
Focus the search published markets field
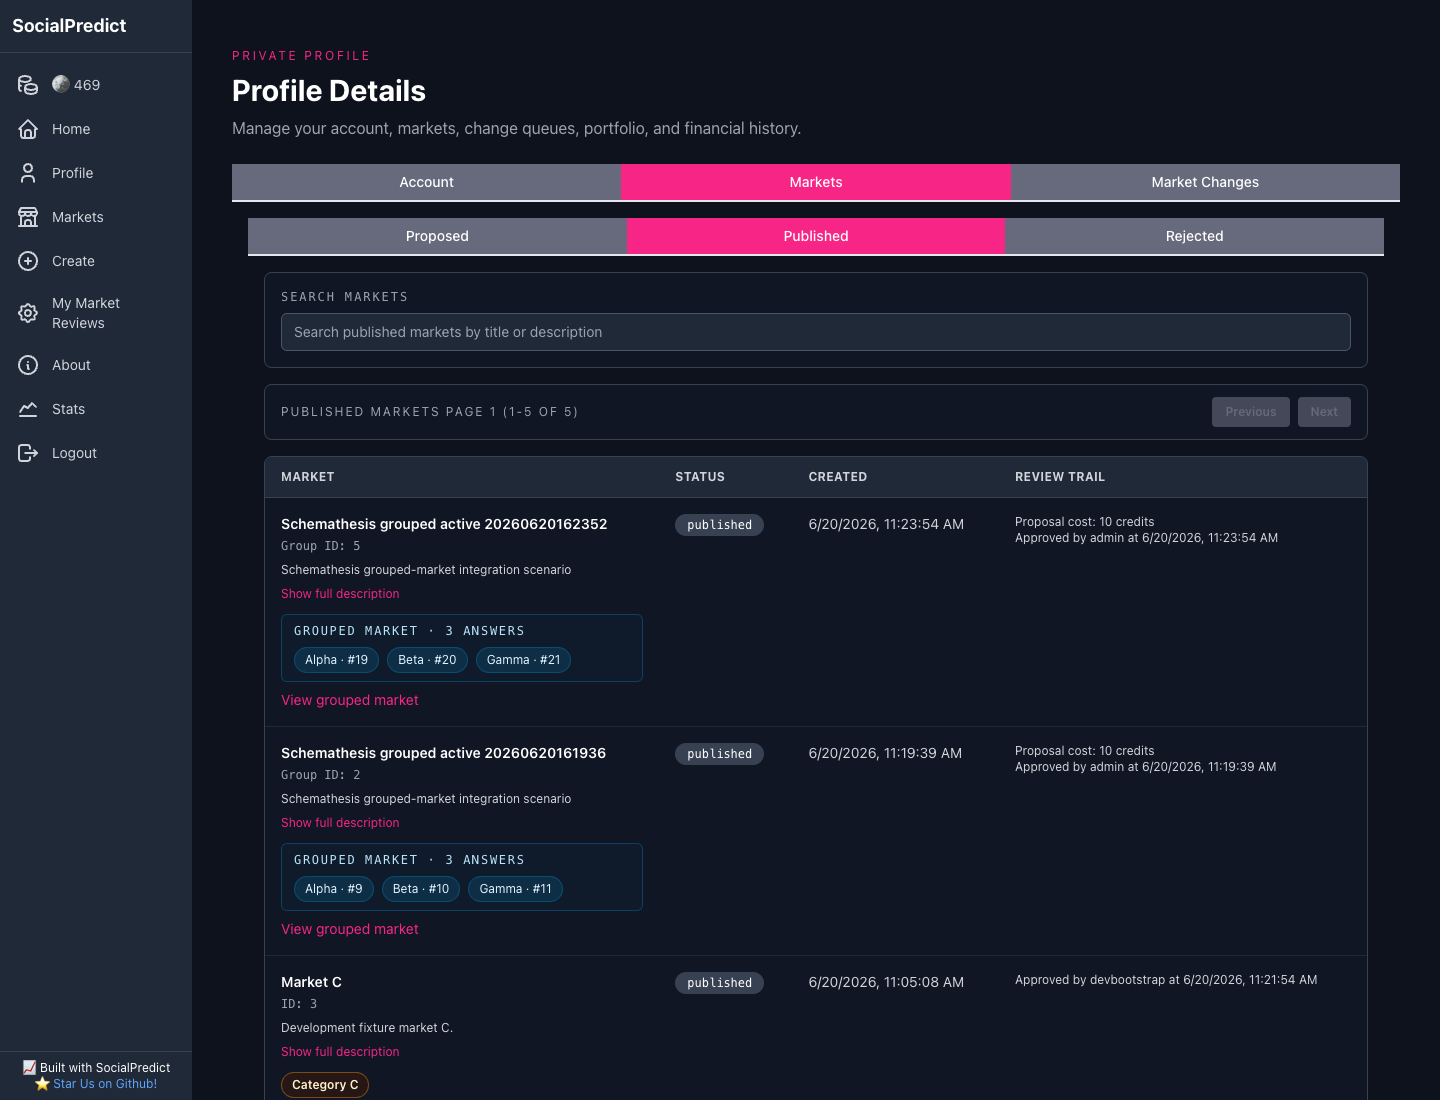pyautogui.click(x=816, y=332)
